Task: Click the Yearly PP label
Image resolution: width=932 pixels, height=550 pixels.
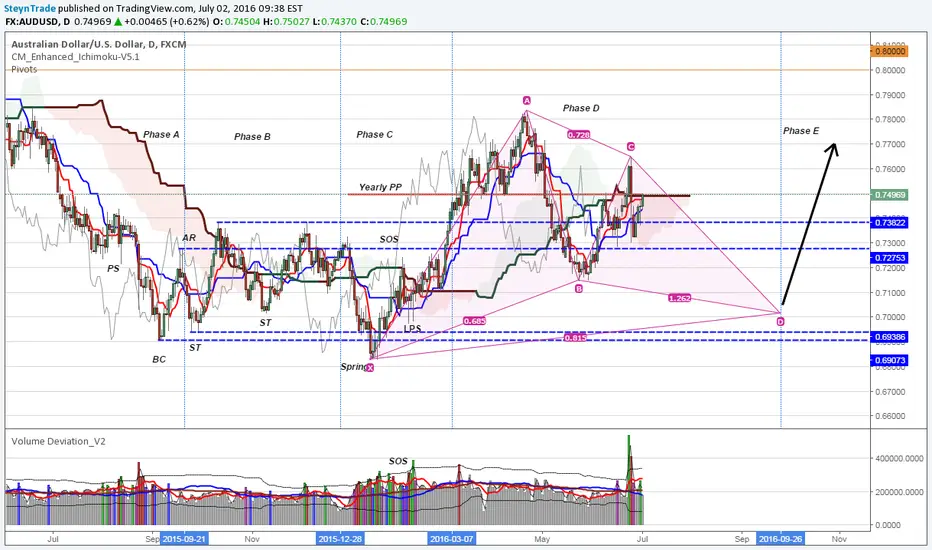Action: pos(380,187)
